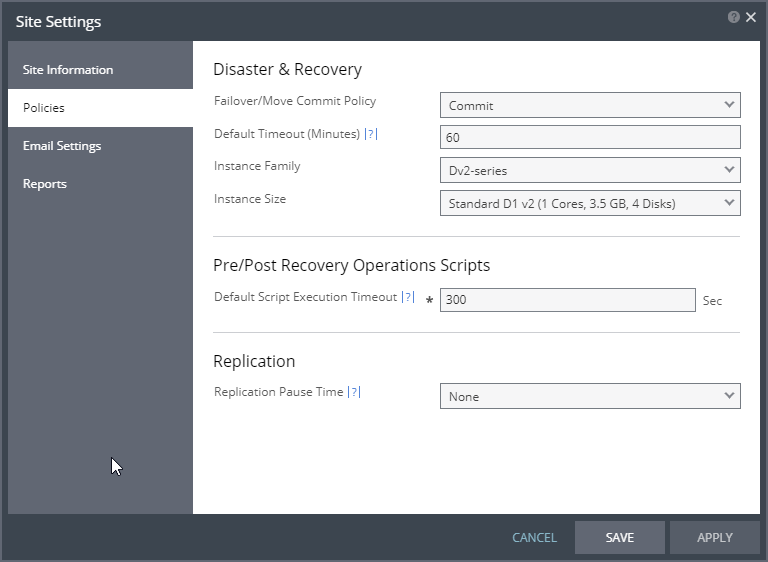Click the Site Settings title text
This screenshot has width=768, height=562.
pos(58,22)
